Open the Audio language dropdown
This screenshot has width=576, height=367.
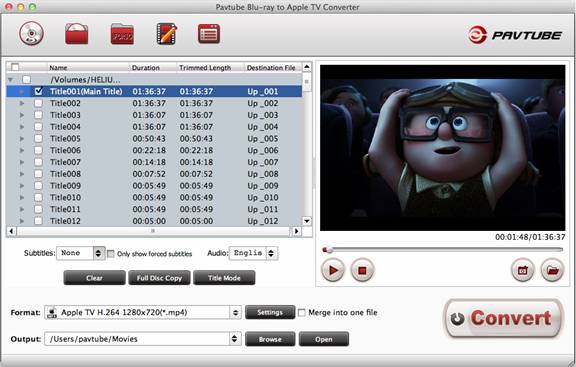coord(253,253)
